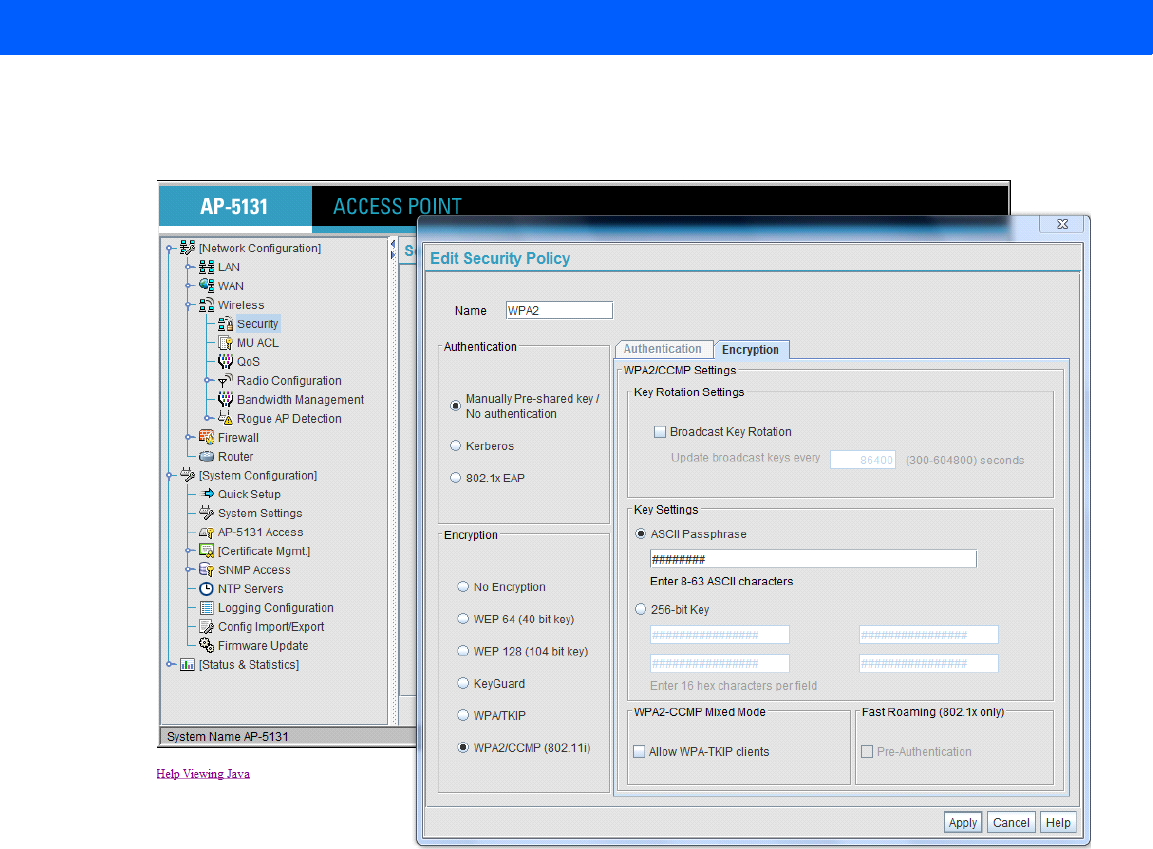The height and width of the screenshot is (849, 1153).
Task: Select No Encryption option
Action: [463, 587]
